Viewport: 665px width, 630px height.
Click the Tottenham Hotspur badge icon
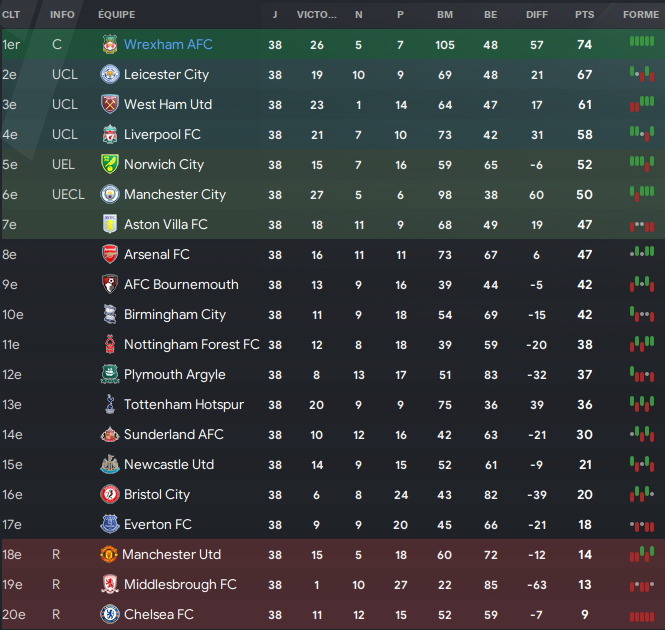[110, 405]
